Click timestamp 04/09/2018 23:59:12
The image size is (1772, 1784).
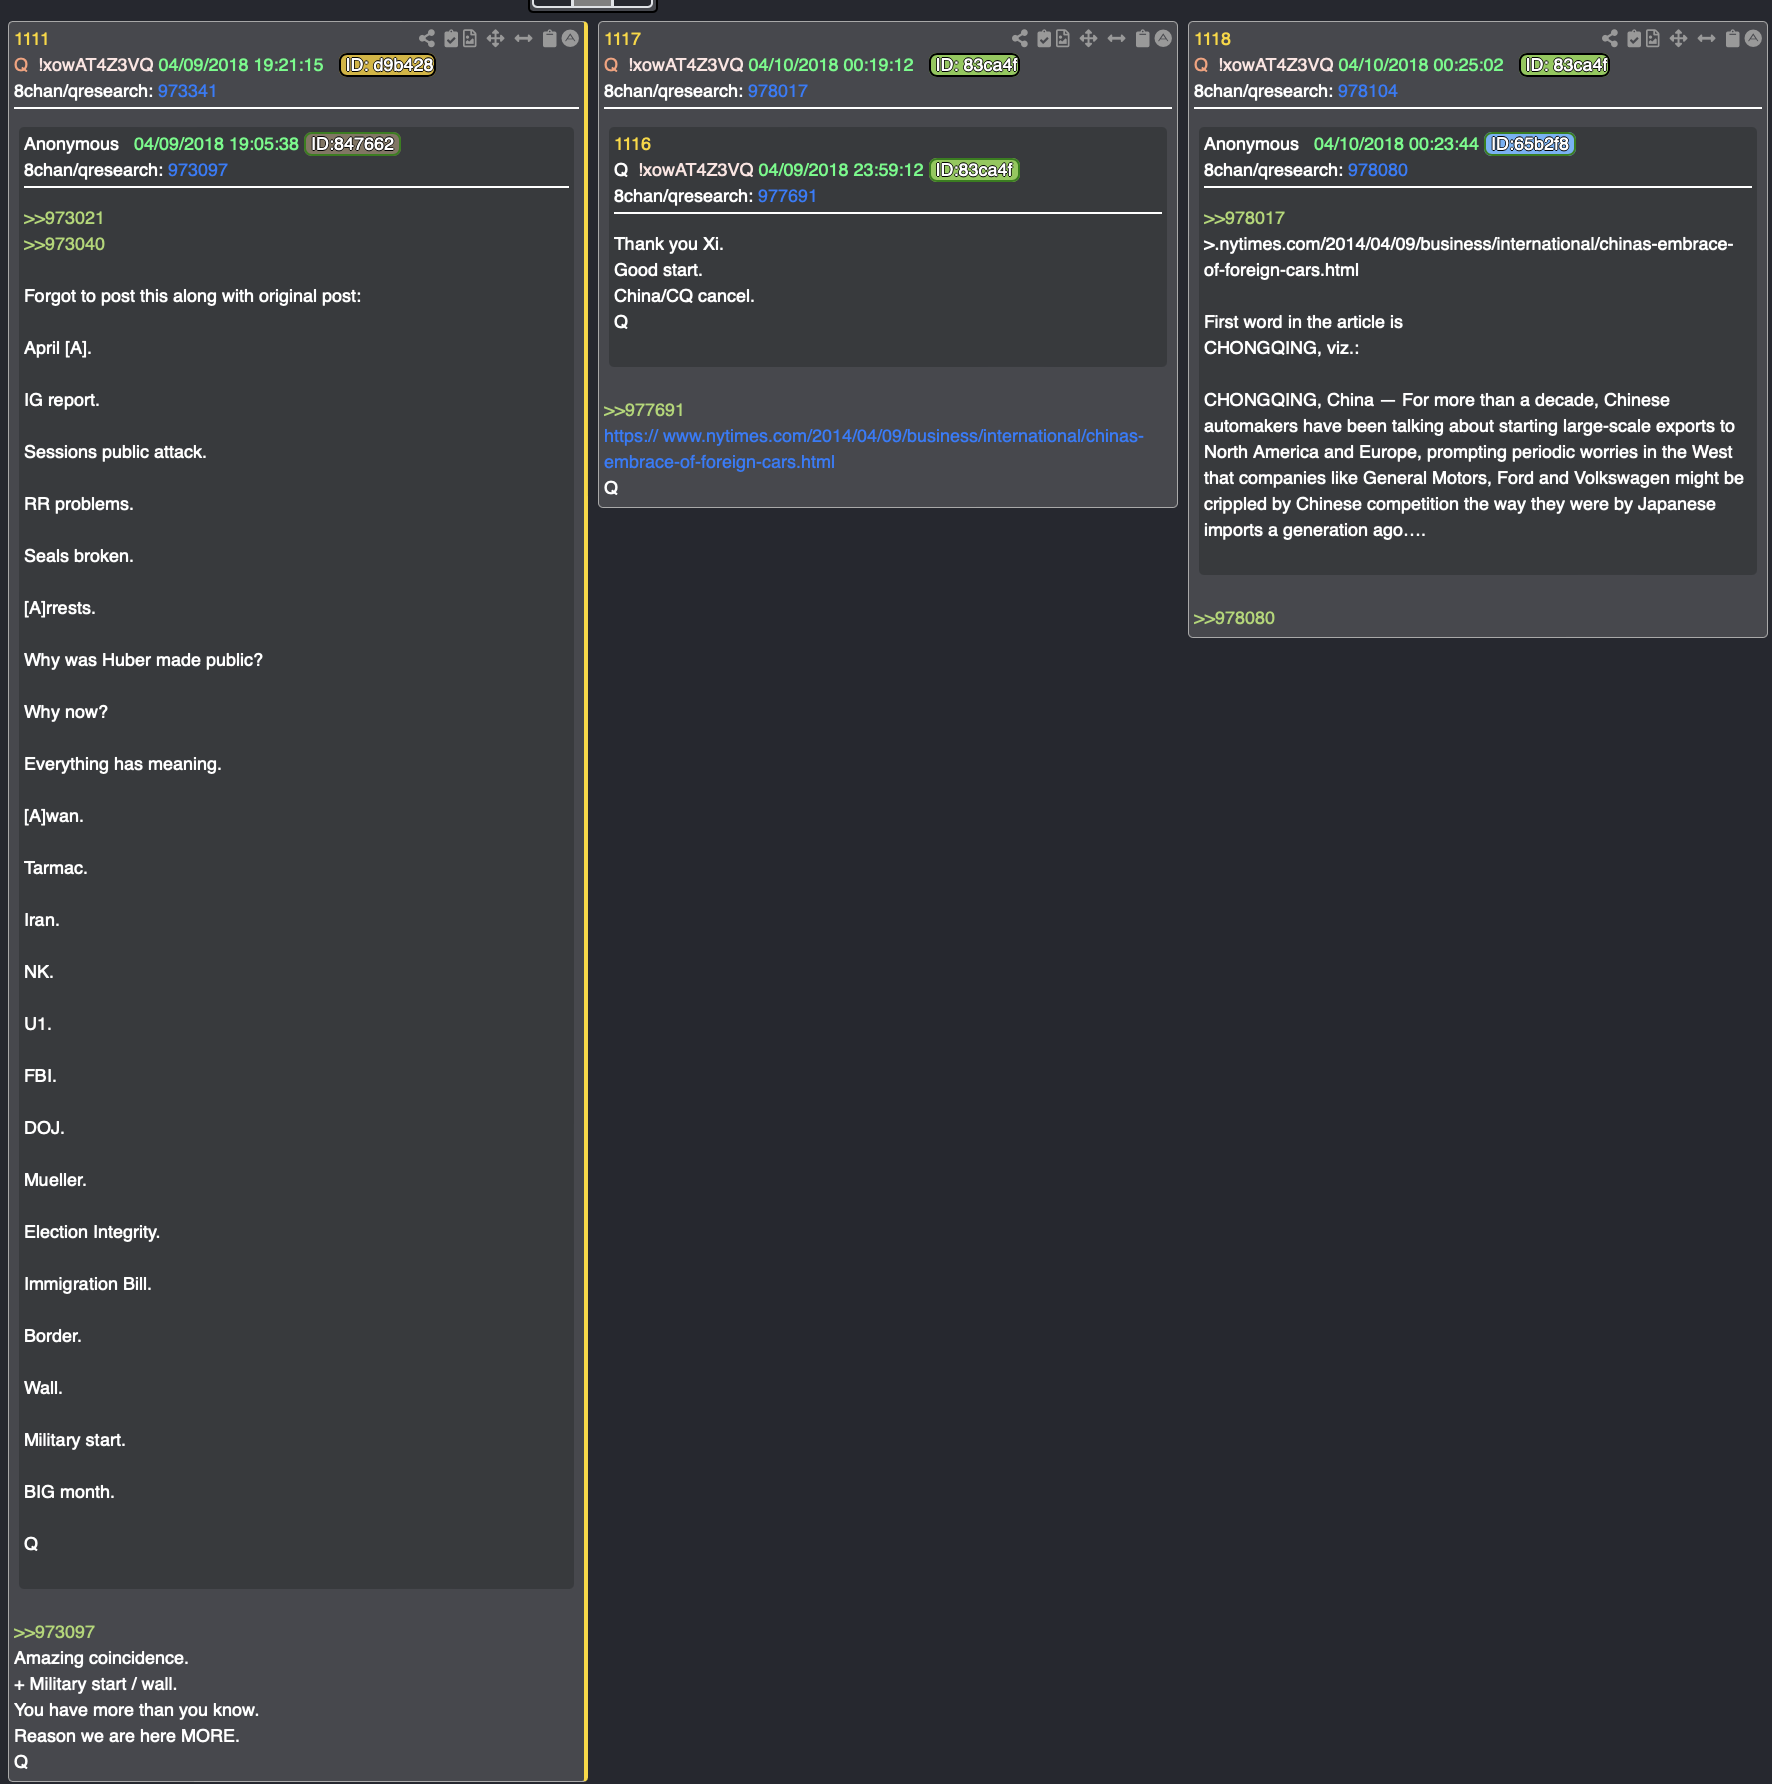(x=841, y=170)
